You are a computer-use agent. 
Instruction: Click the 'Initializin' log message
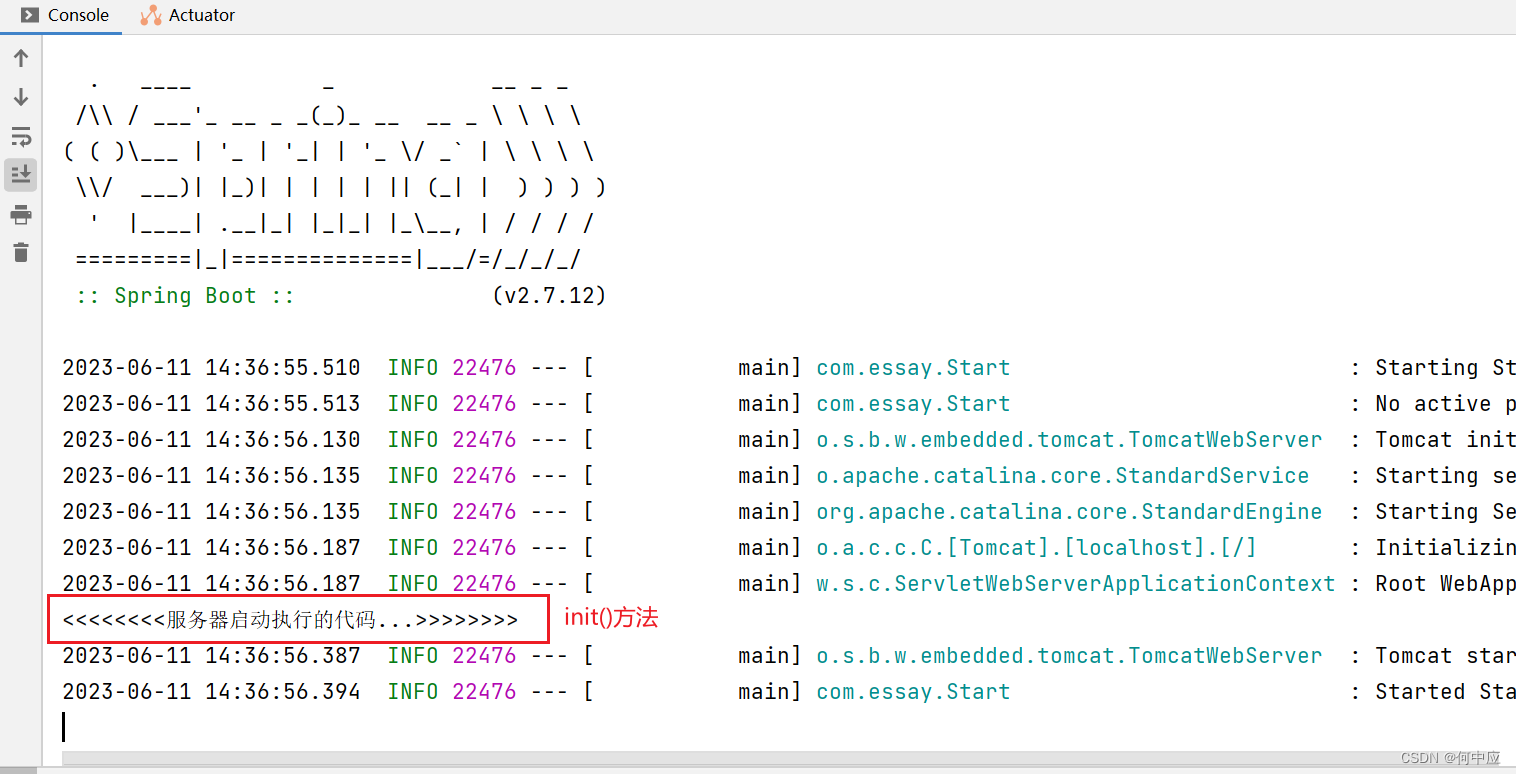pos(1445,548)
